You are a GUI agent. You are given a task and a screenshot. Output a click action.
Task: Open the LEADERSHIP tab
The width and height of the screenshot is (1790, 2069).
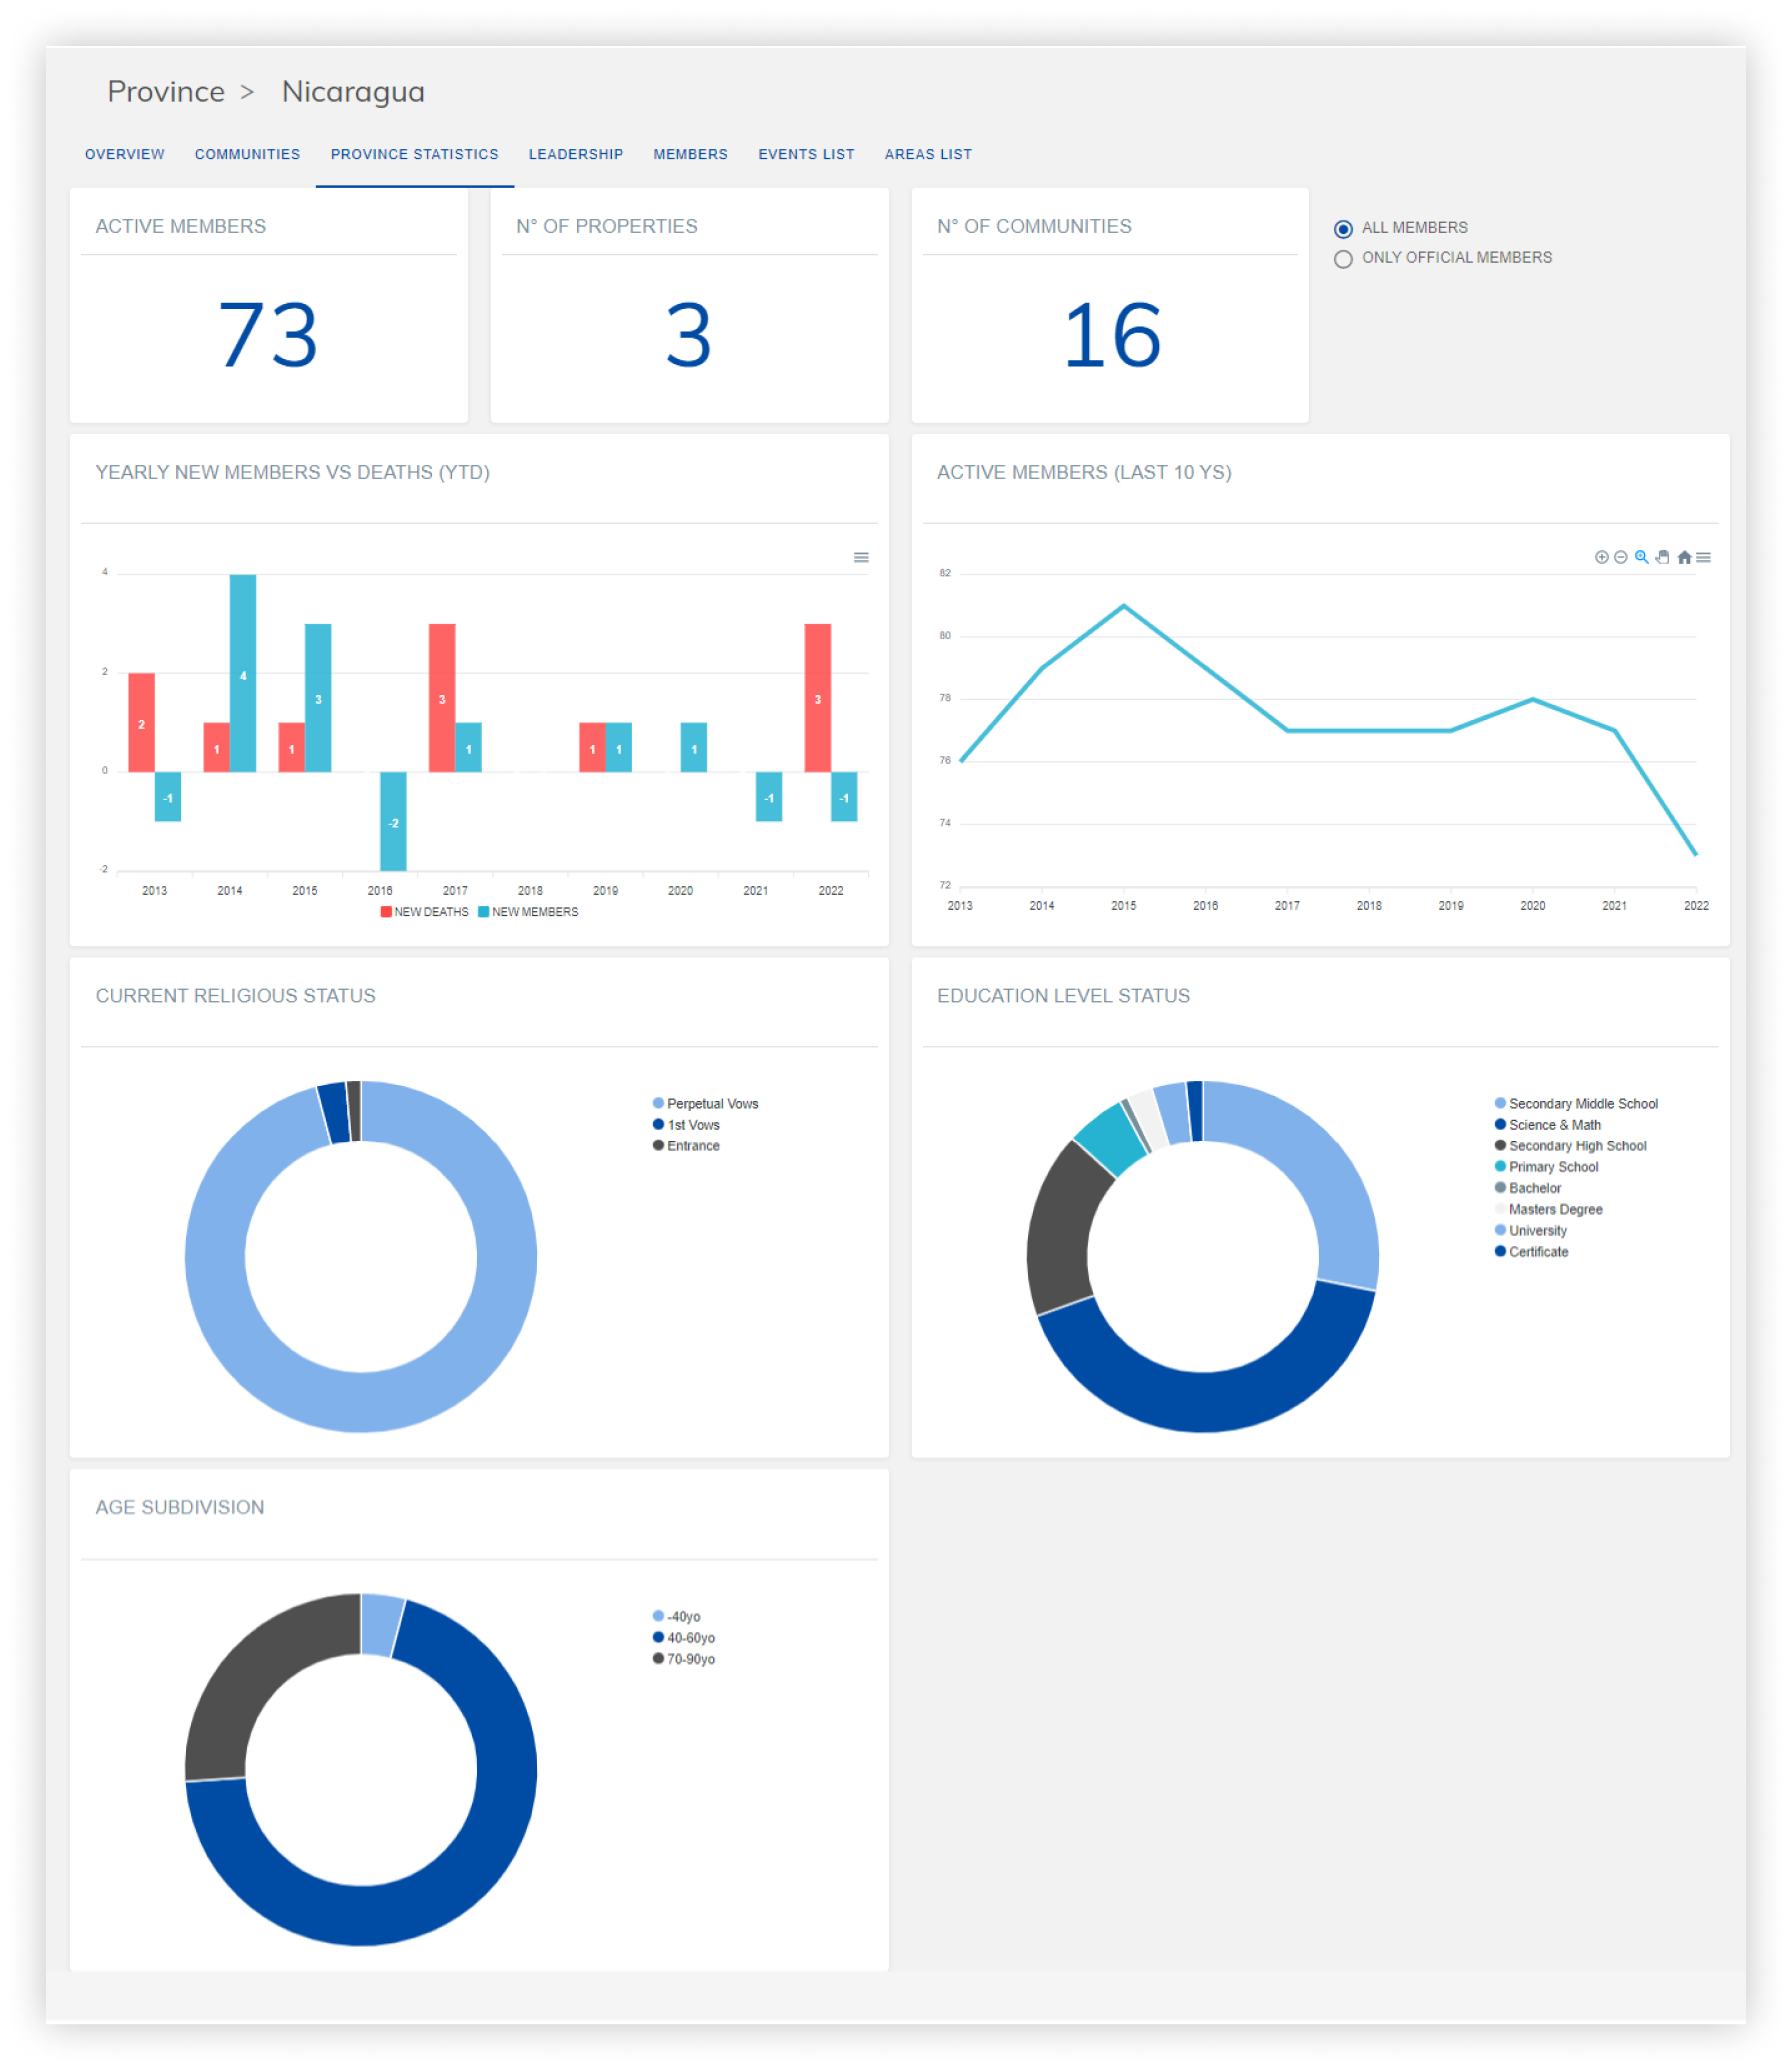click(x=575, y=154)
